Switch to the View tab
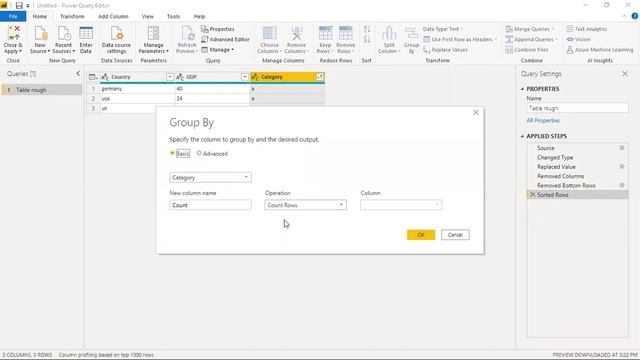Screen dimensions: 640x360 coord(148,16)
